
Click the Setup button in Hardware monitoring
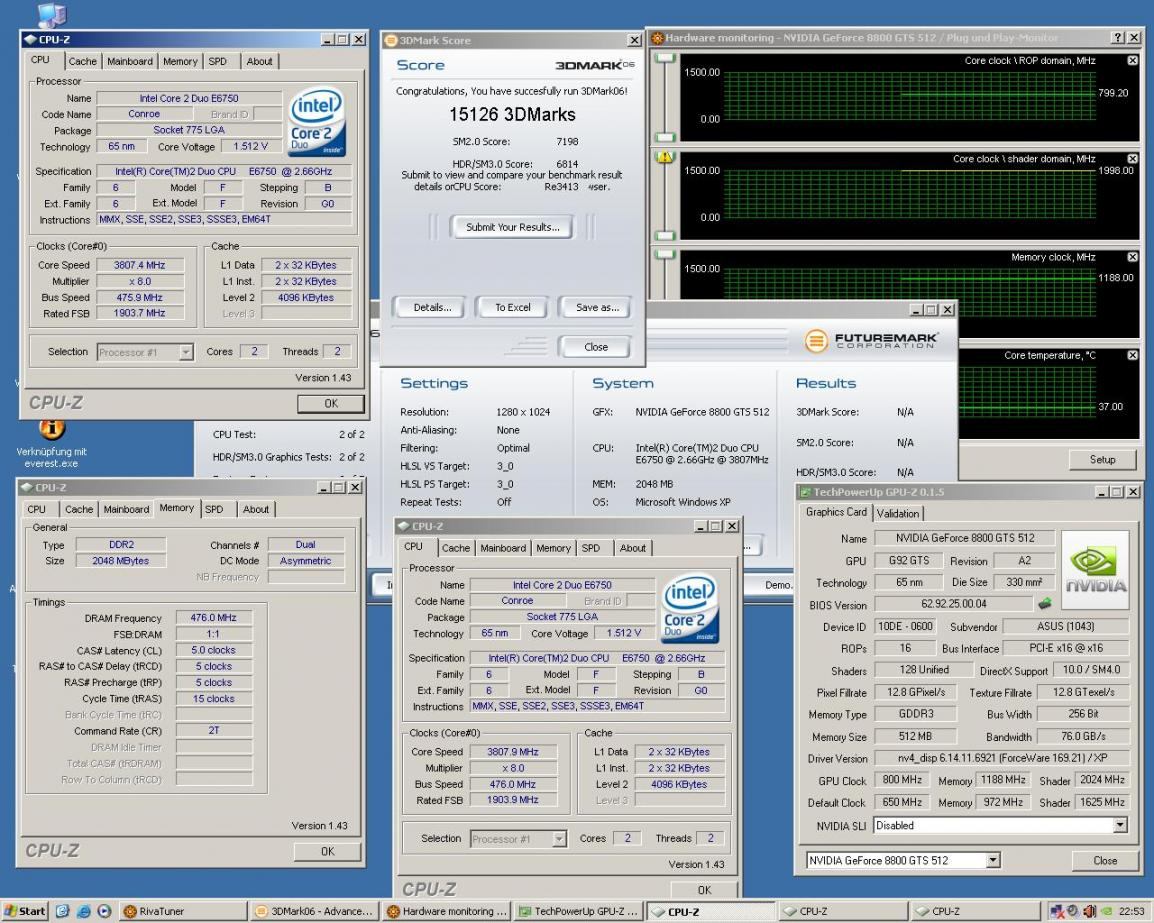[x=1102, y=459]
